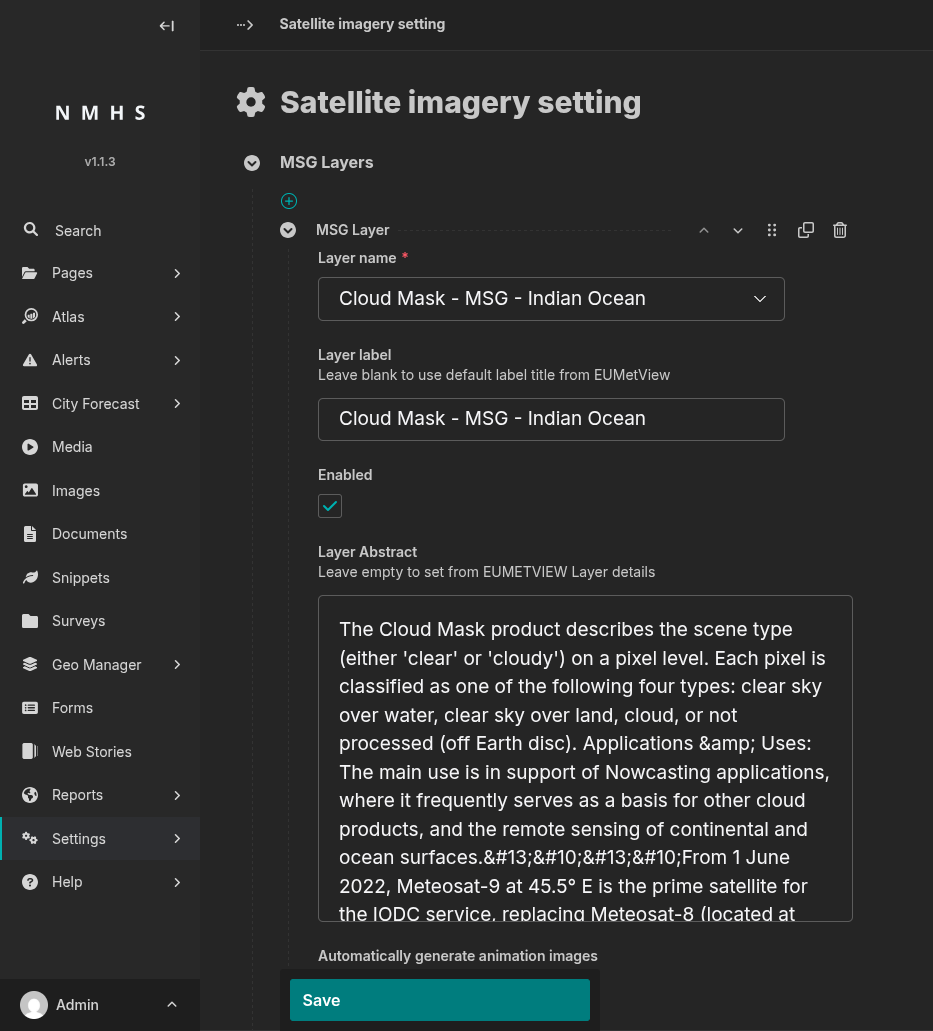Click the v1.1.3 version text
This screenshot has height=1031, width=933.
100,162
